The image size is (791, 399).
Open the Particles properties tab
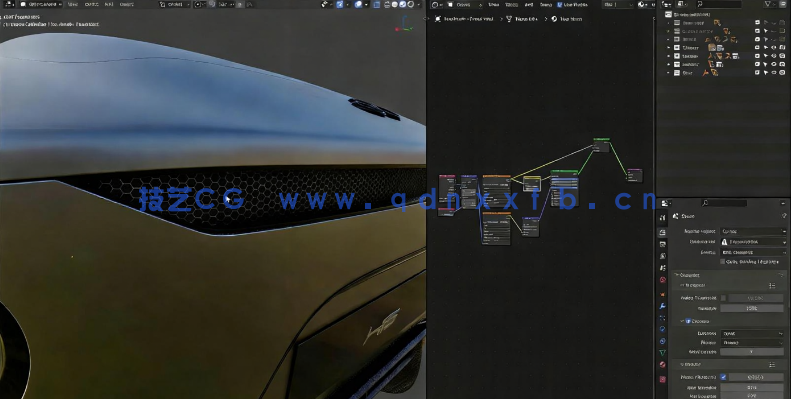coord(662,318)
